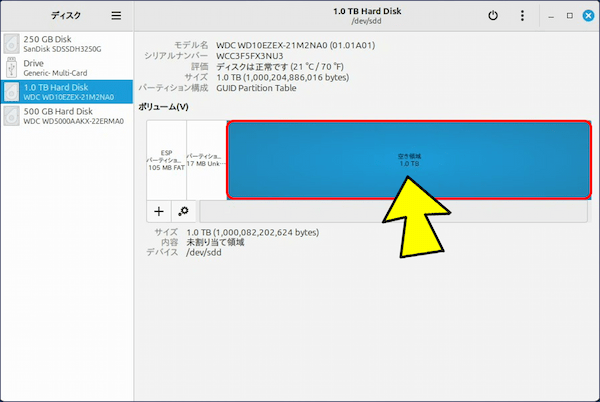Open the gear partition options menu
Screen dimensions: 600x402
coord(183,211)
